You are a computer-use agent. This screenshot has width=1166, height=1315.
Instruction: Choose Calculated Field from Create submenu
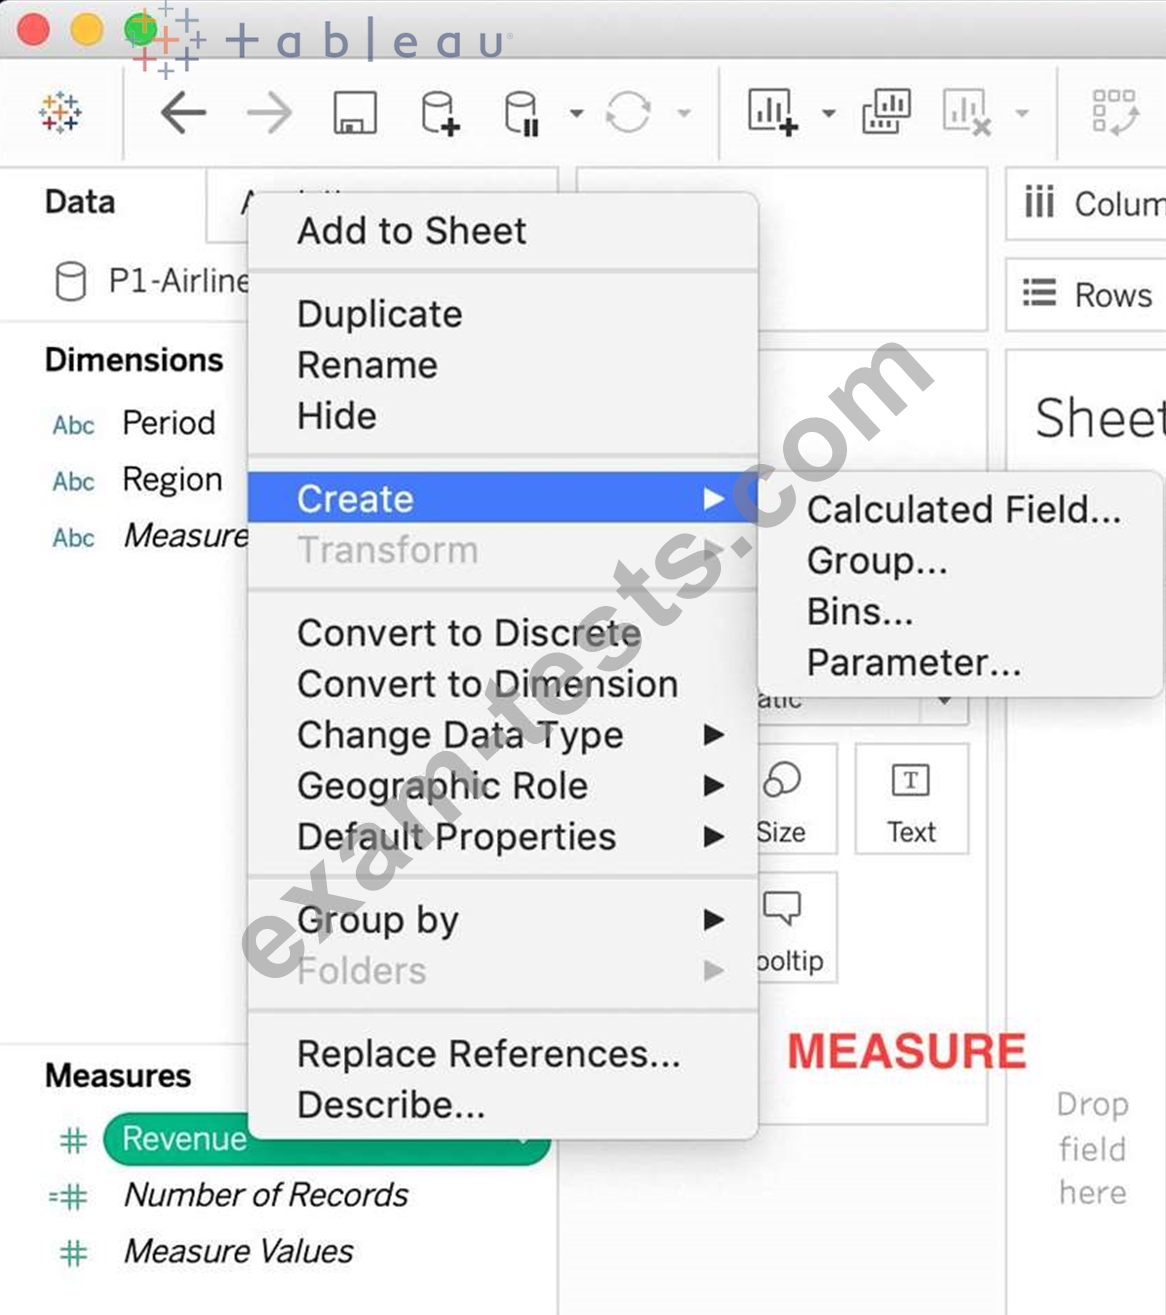click(x=963, y=510)
